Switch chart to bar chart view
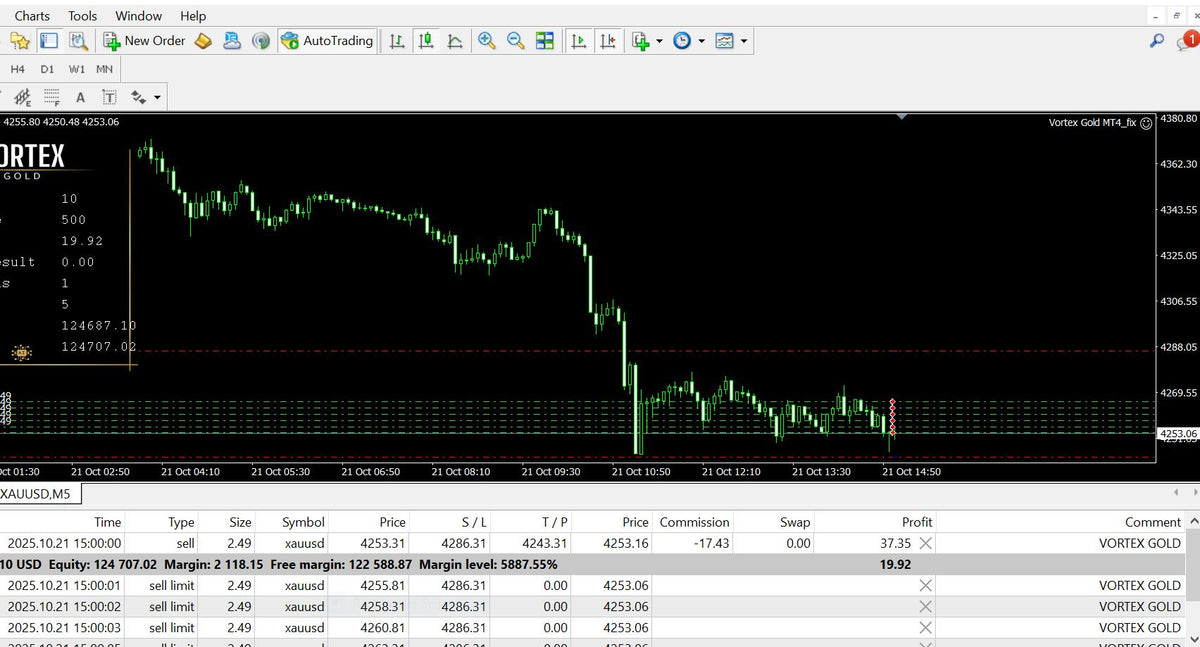The image size is (1200, 647). pos(397,41)
